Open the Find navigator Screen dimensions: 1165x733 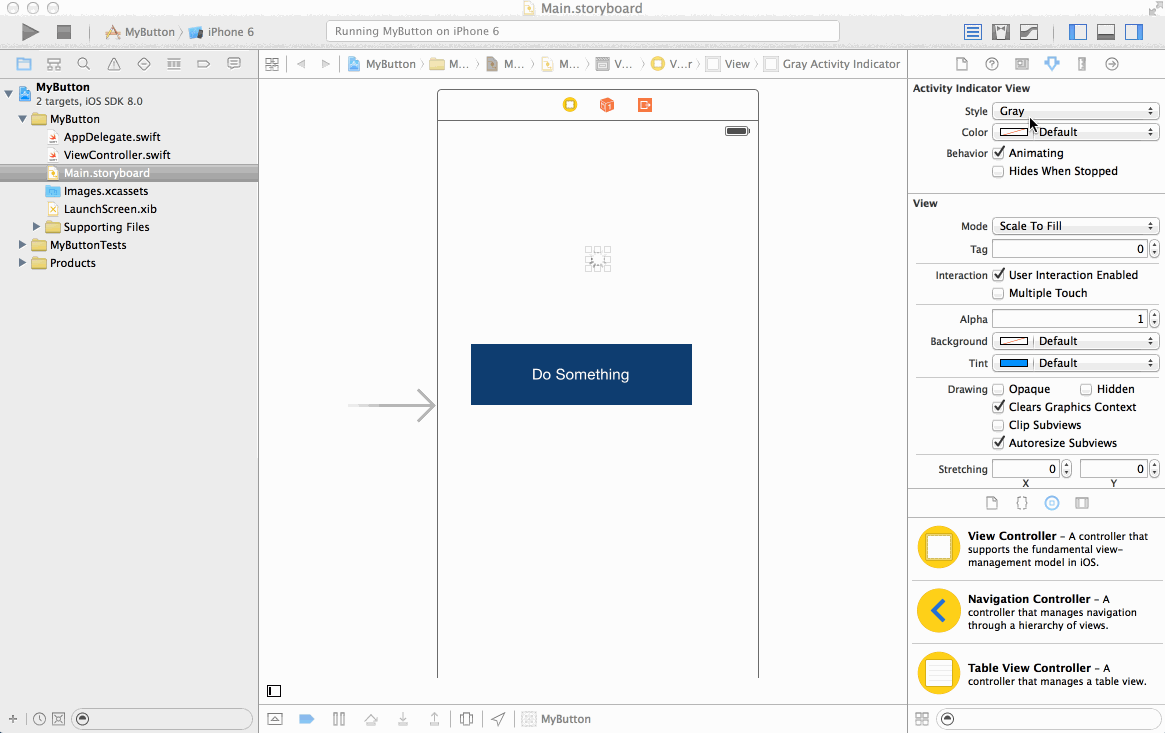[84, 64]
